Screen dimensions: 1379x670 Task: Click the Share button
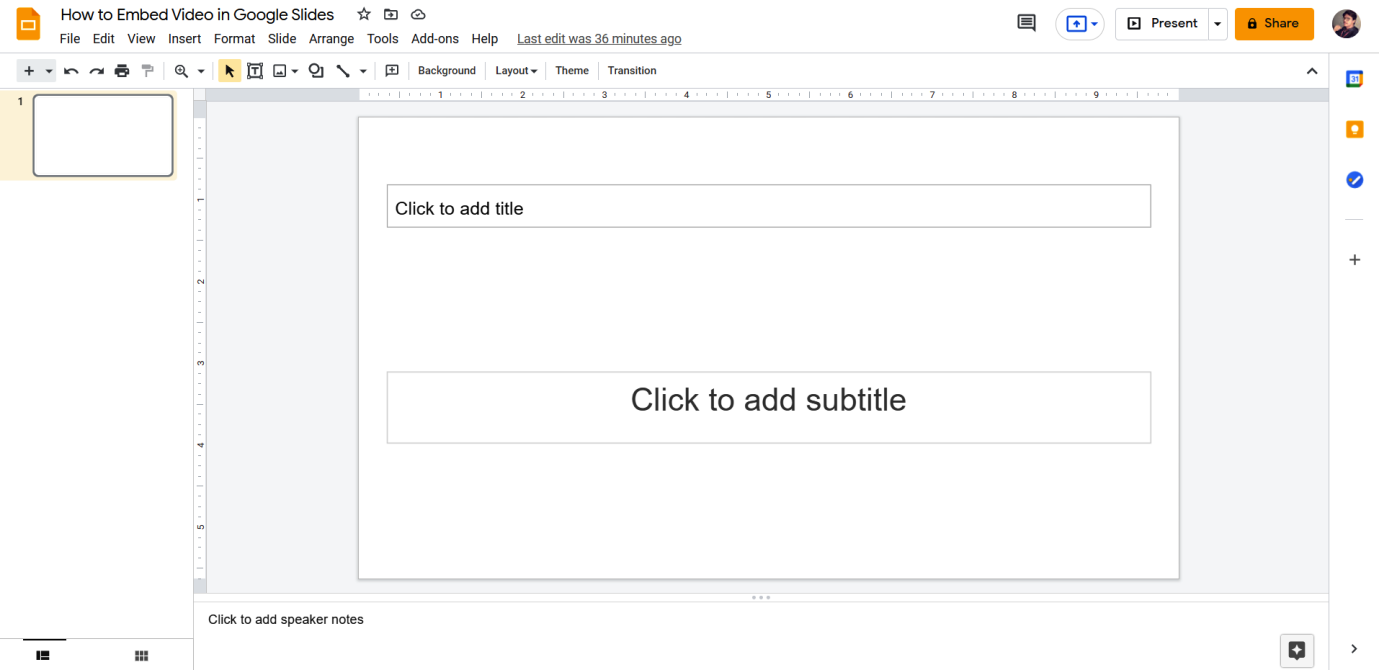click(1274, 24)
